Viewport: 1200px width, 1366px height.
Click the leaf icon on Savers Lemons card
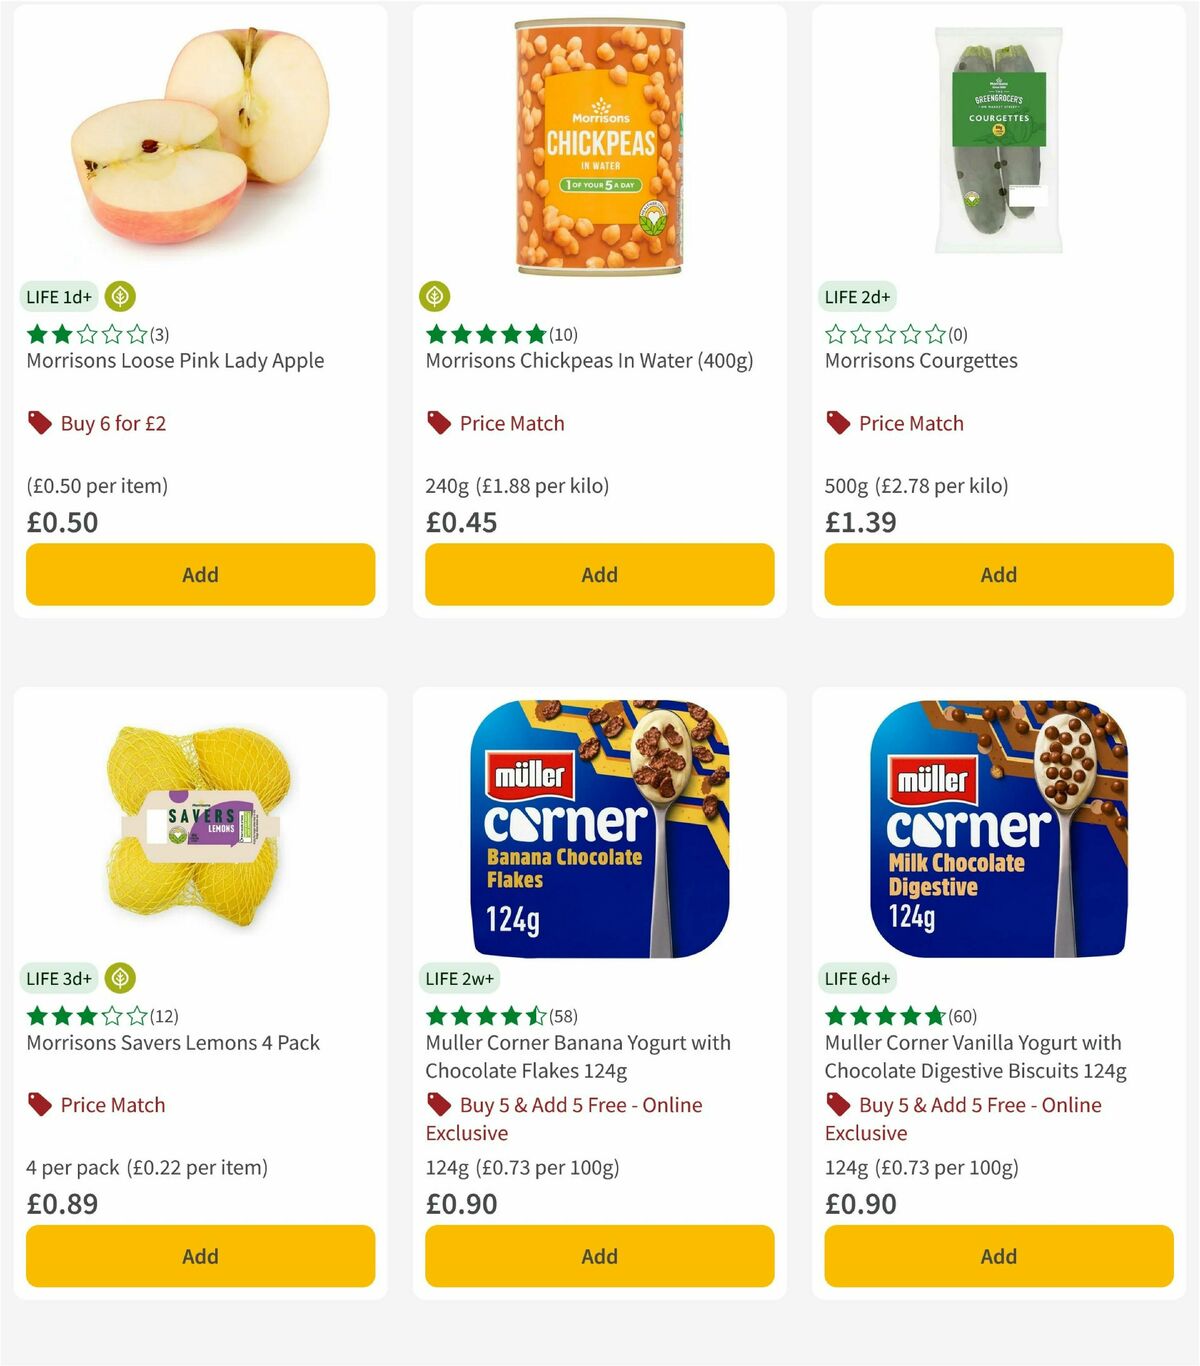click(x=120, y=978)
